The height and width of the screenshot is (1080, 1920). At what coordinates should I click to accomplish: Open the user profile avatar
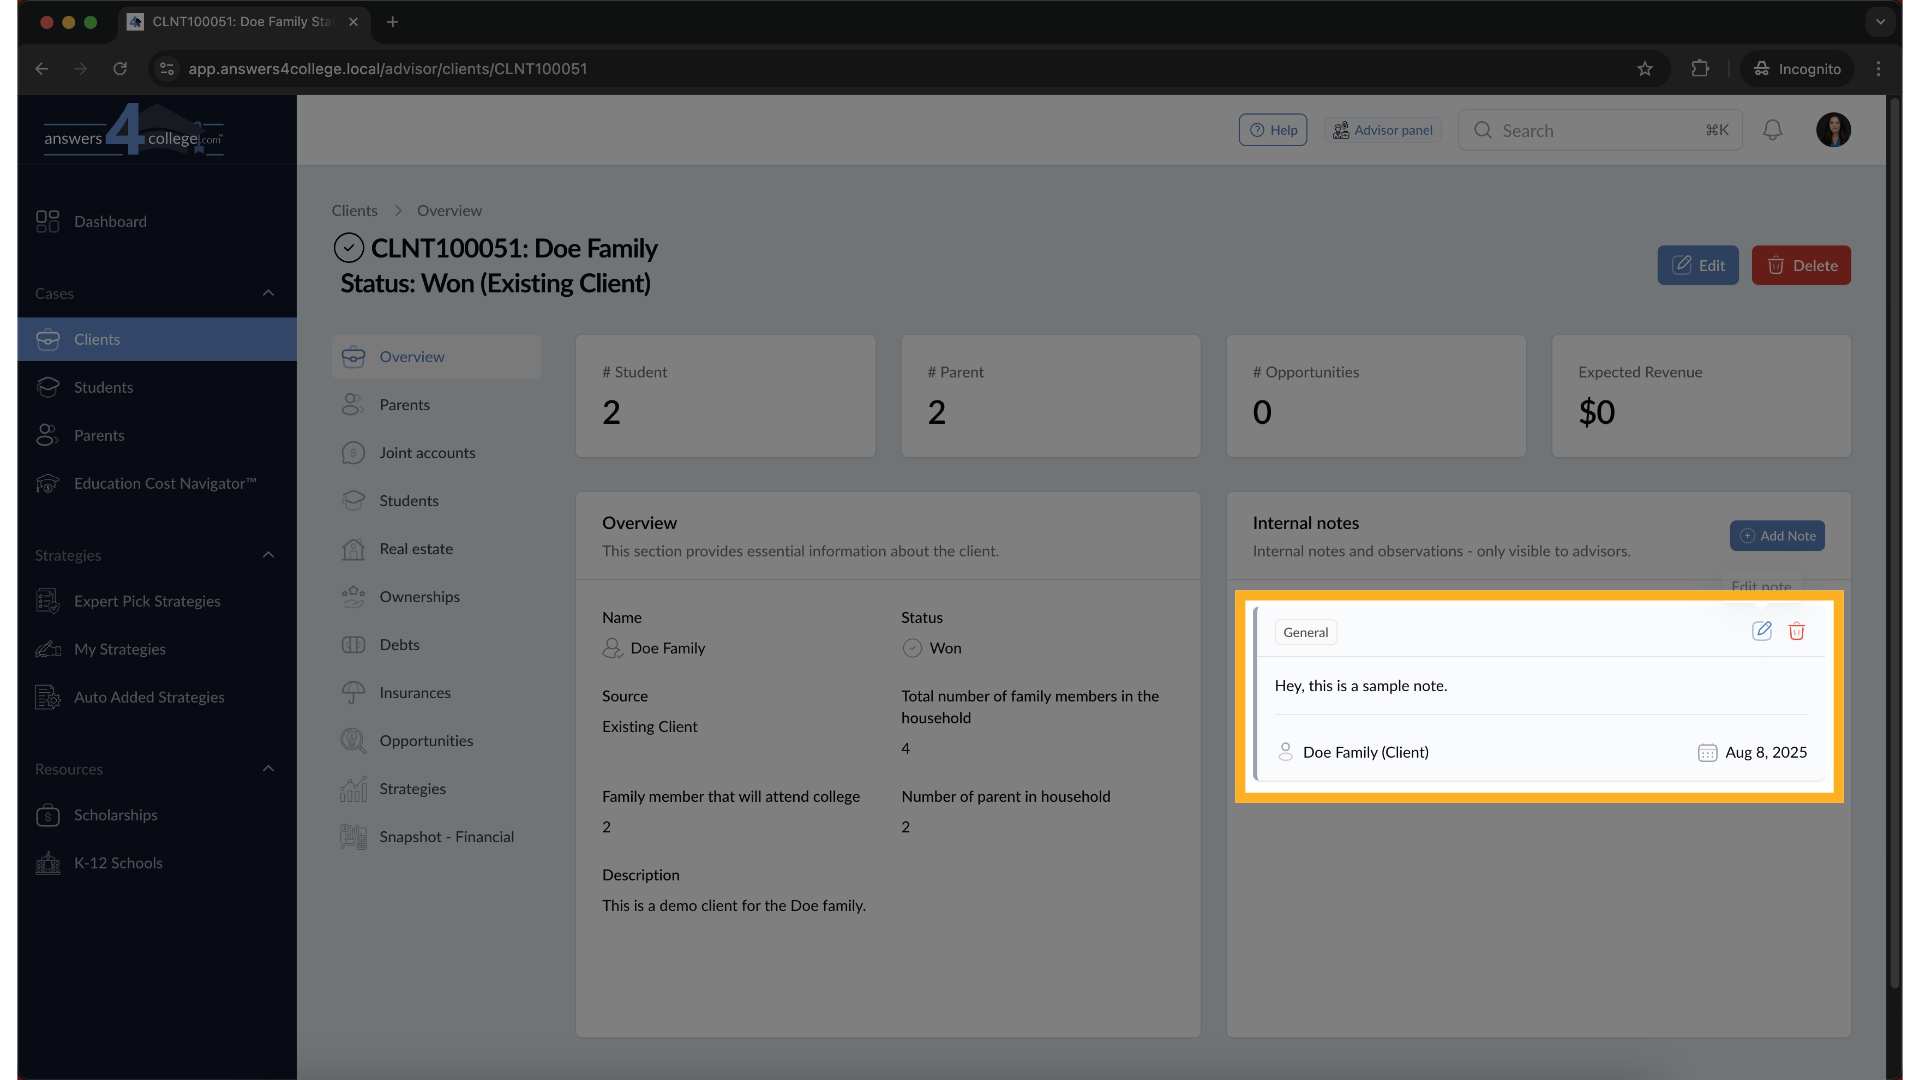[1833, 130]
